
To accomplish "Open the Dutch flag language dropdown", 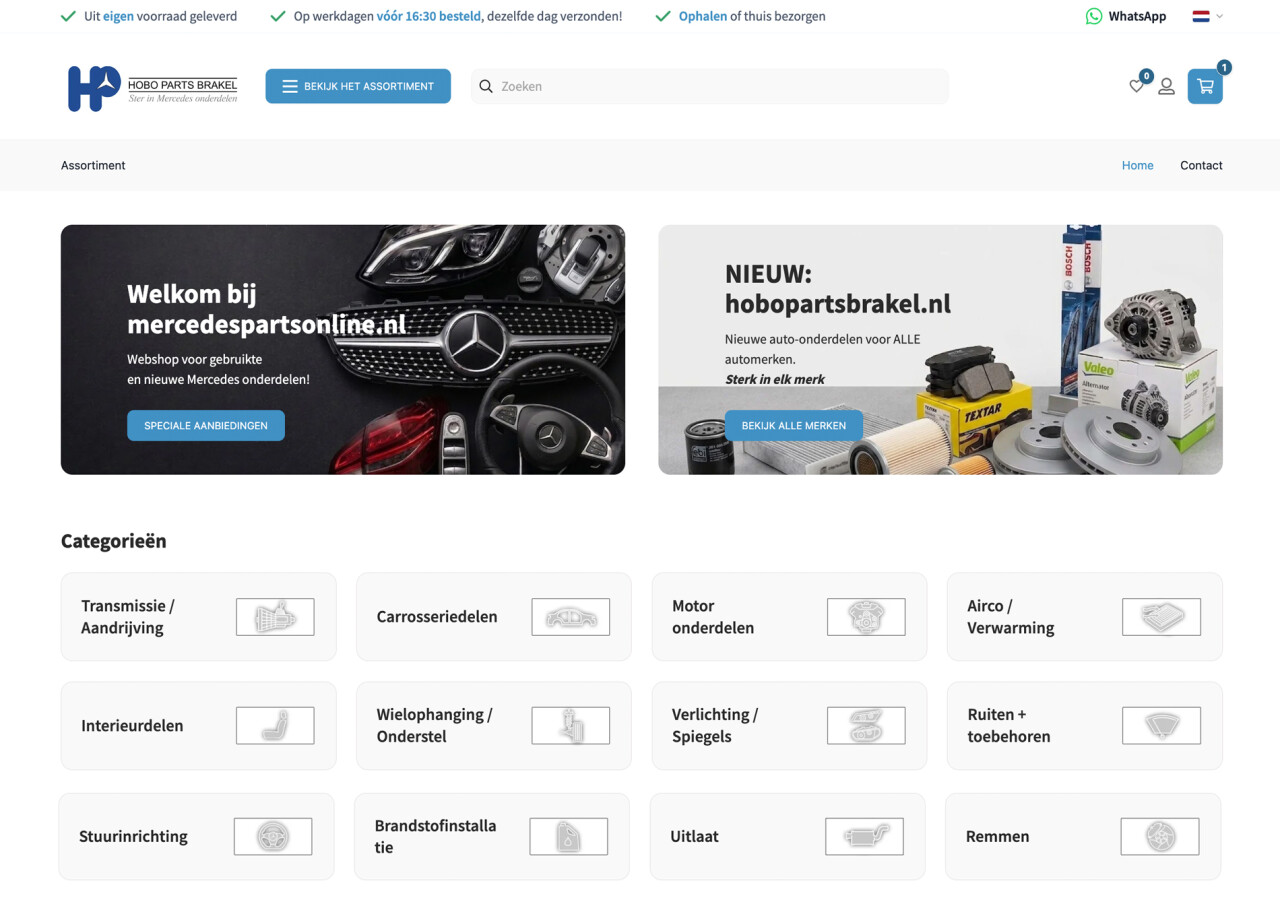I will [x=1208, y=16].
